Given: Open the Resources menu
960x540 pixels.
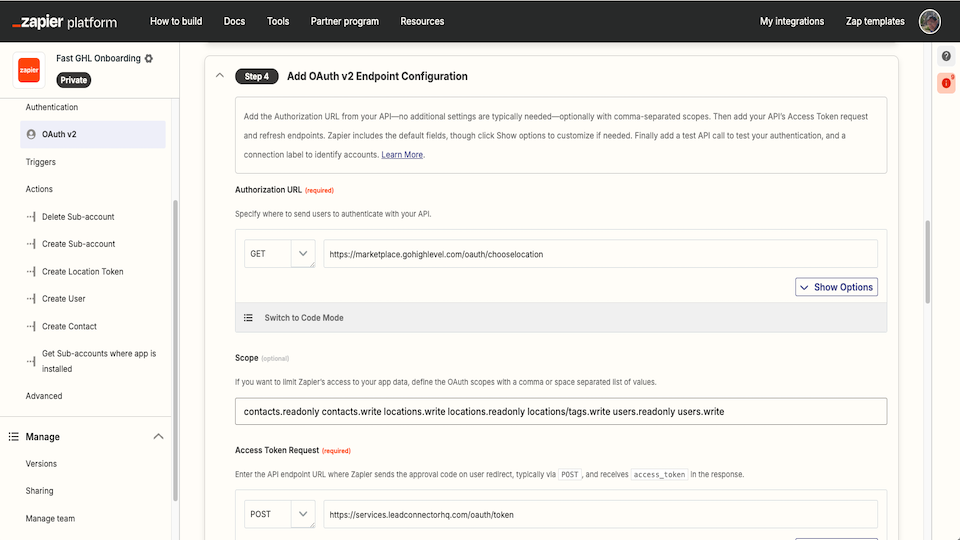Looking at the screenshot, I should coord(422,21).
